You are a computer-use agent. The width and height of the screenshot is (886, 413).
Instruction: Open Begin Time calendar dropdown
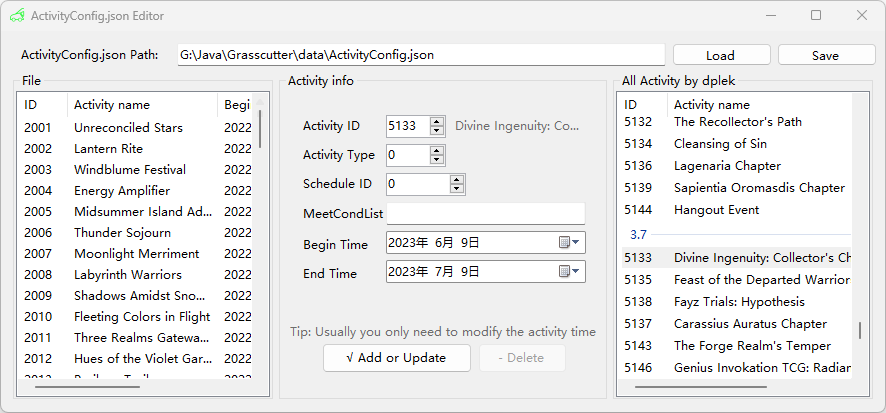(x=570, y=243)
